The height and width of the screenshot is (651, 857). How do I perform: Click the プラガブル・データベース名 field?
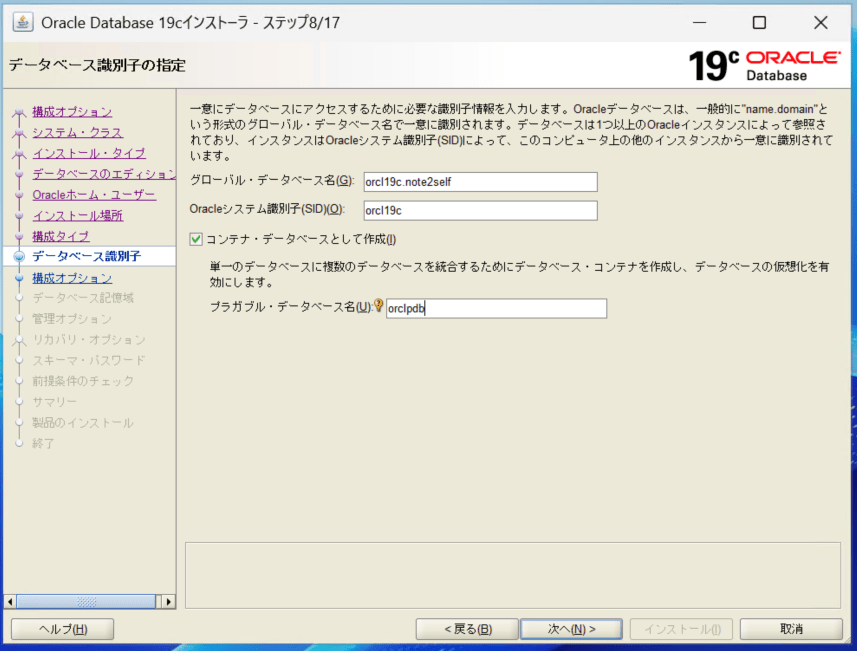495,309
